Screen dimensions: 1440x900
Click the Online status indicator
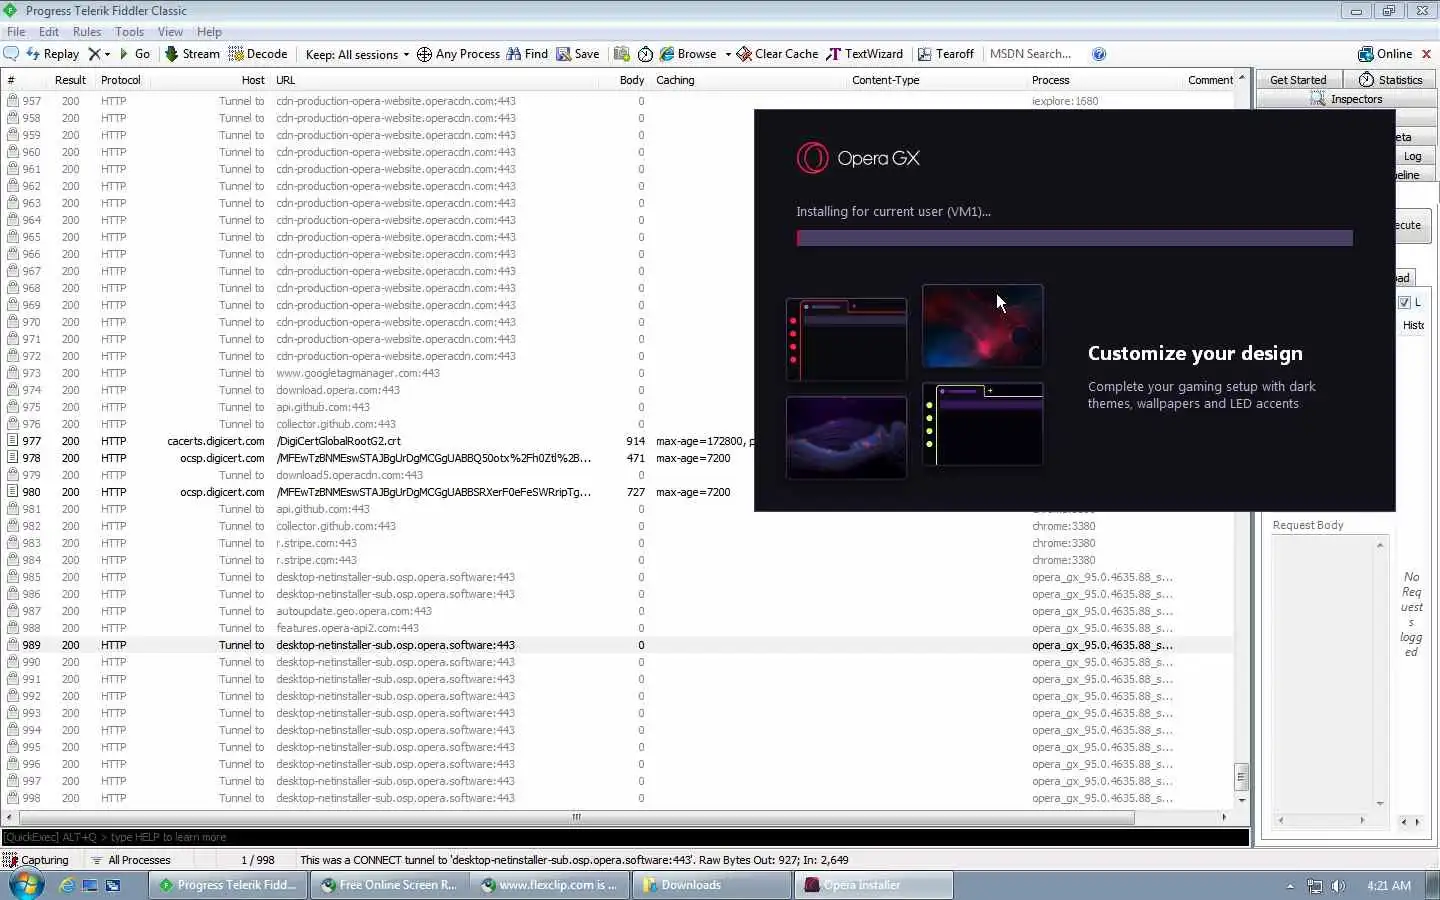[1385, 54]
